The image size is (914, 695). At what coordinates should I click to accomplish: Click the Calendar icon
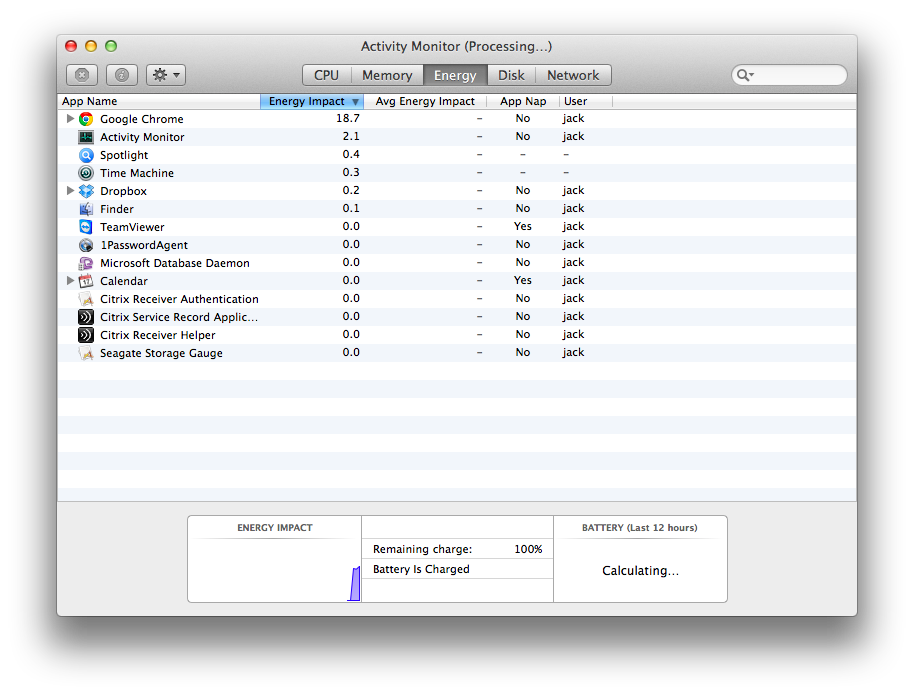coord(86,281)
